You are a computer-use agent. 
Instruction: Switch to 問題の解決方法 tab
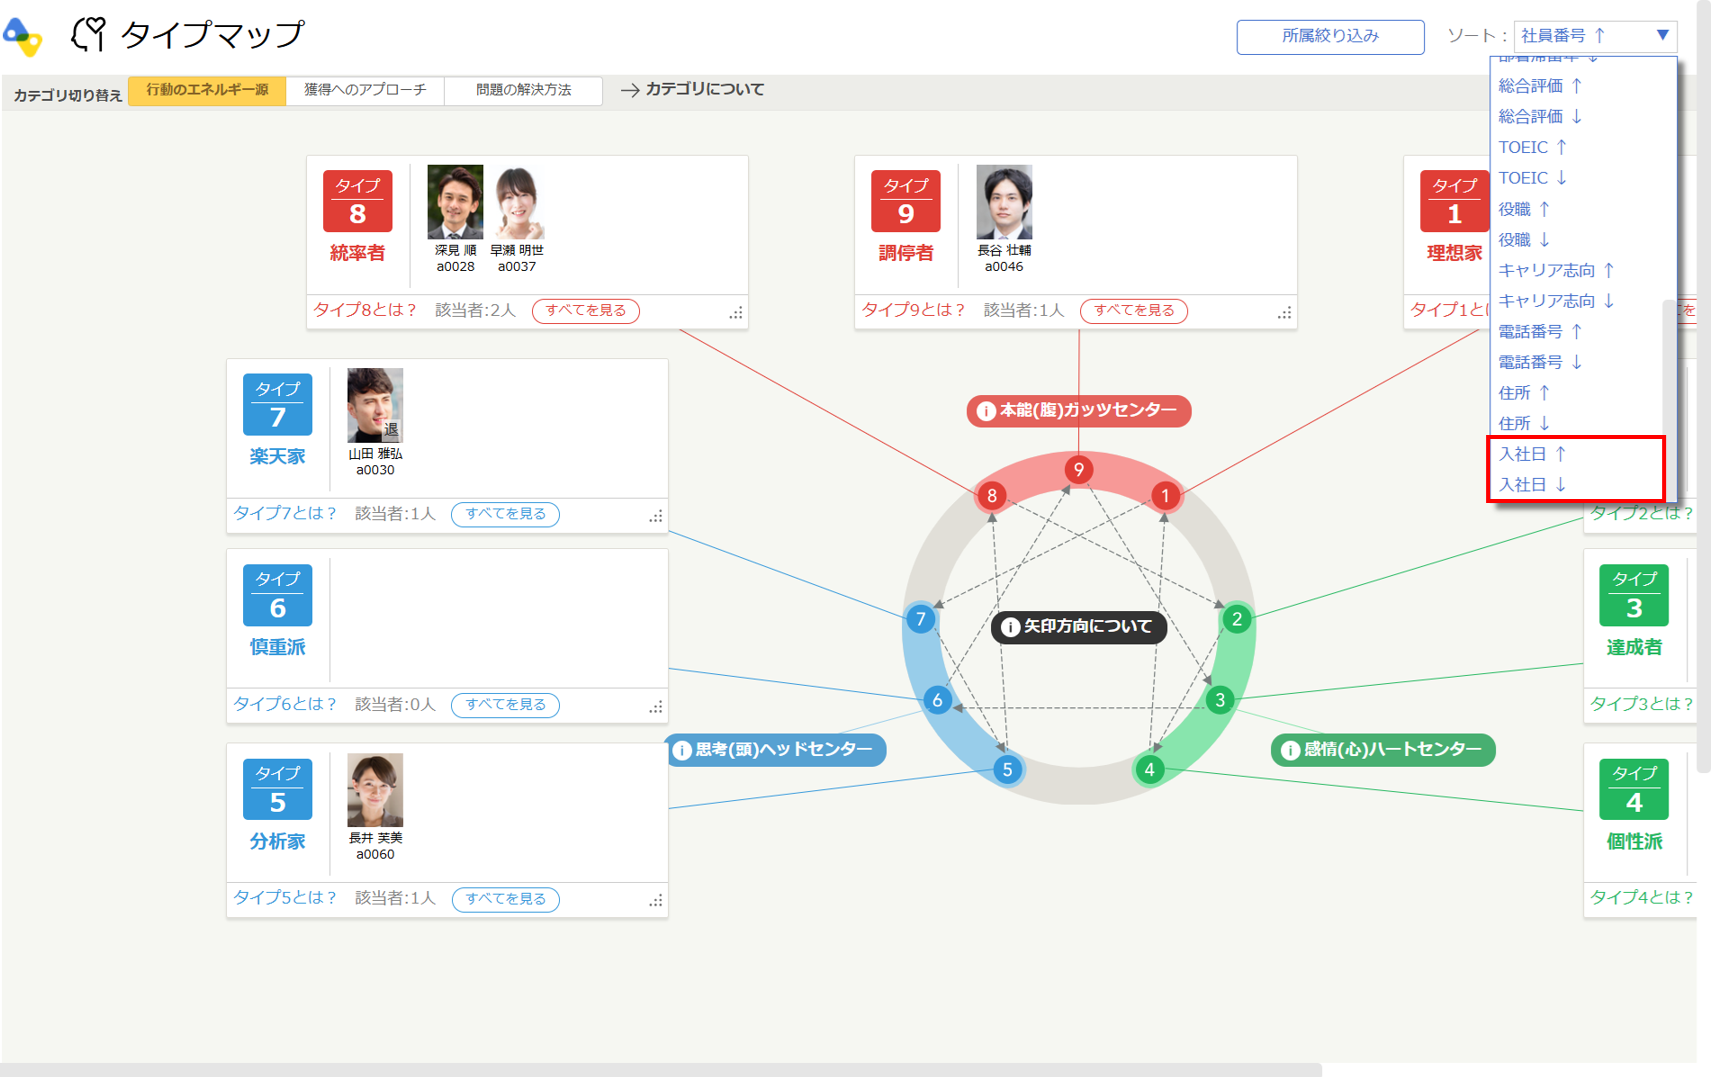pyautogui.click(x=523, y=90)
